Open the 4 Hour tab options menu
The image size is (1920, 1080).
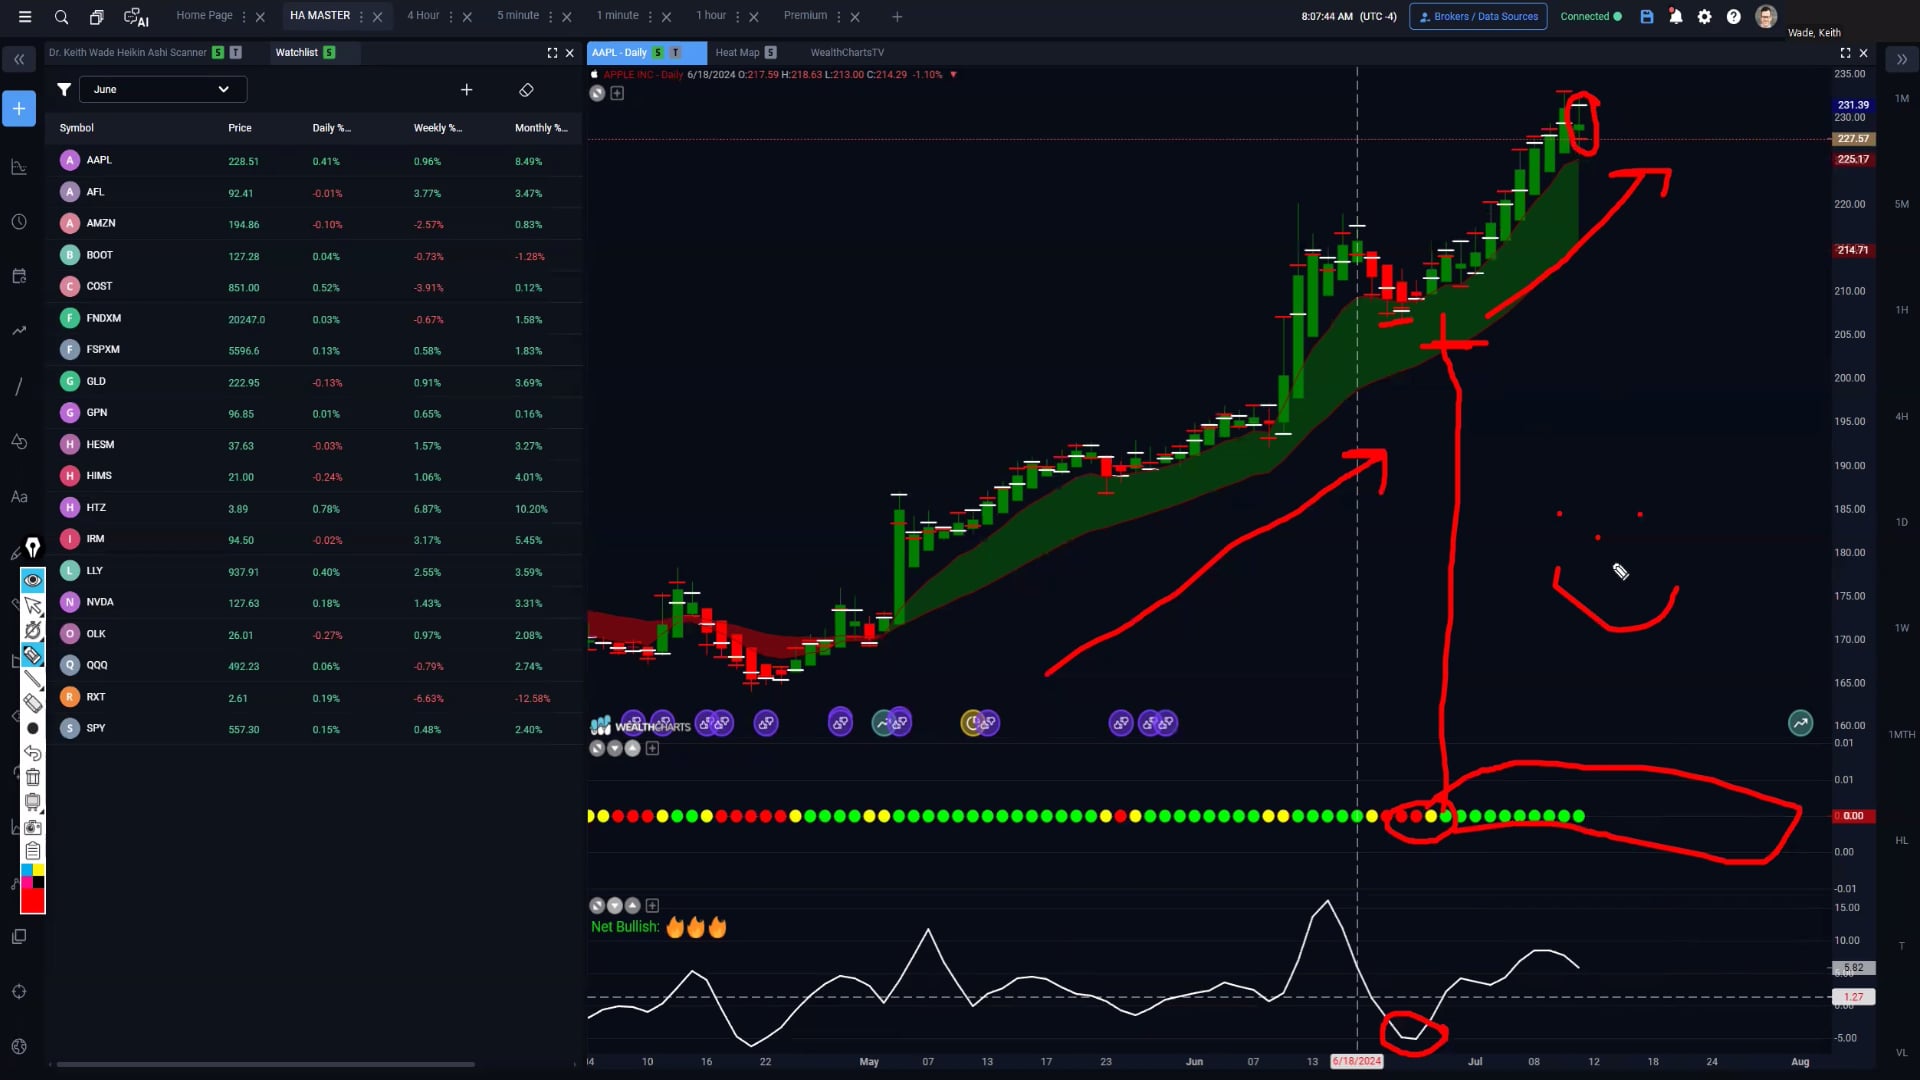(451, 17)
